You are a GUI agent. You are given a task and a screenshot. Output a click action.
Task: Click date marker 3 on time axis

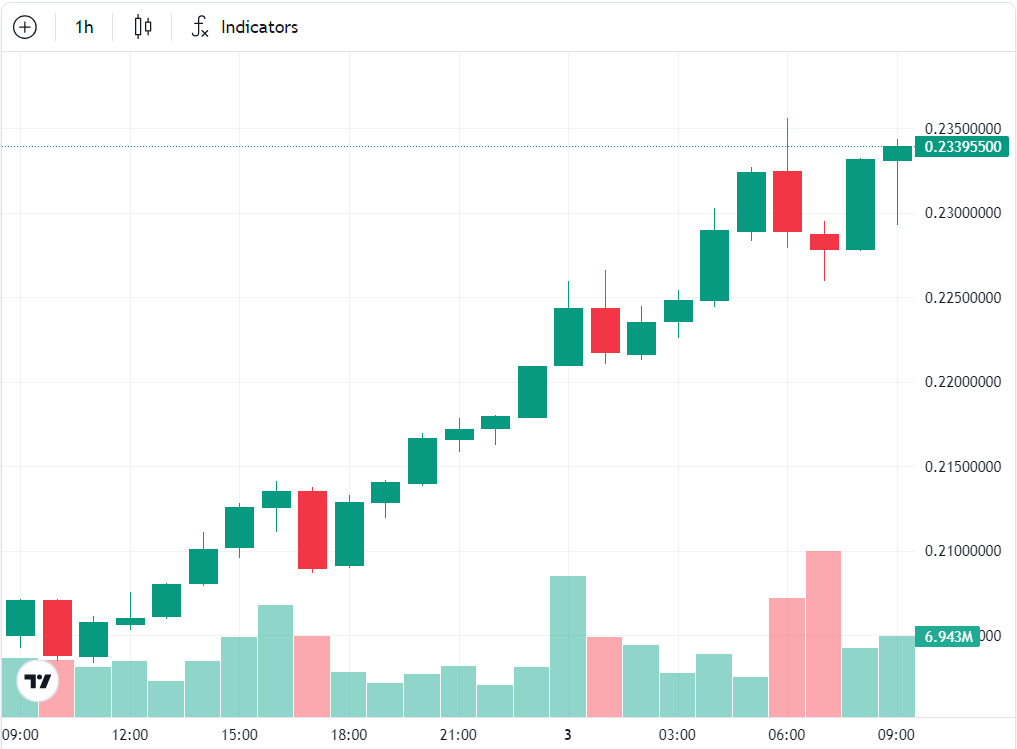[567, 735]
